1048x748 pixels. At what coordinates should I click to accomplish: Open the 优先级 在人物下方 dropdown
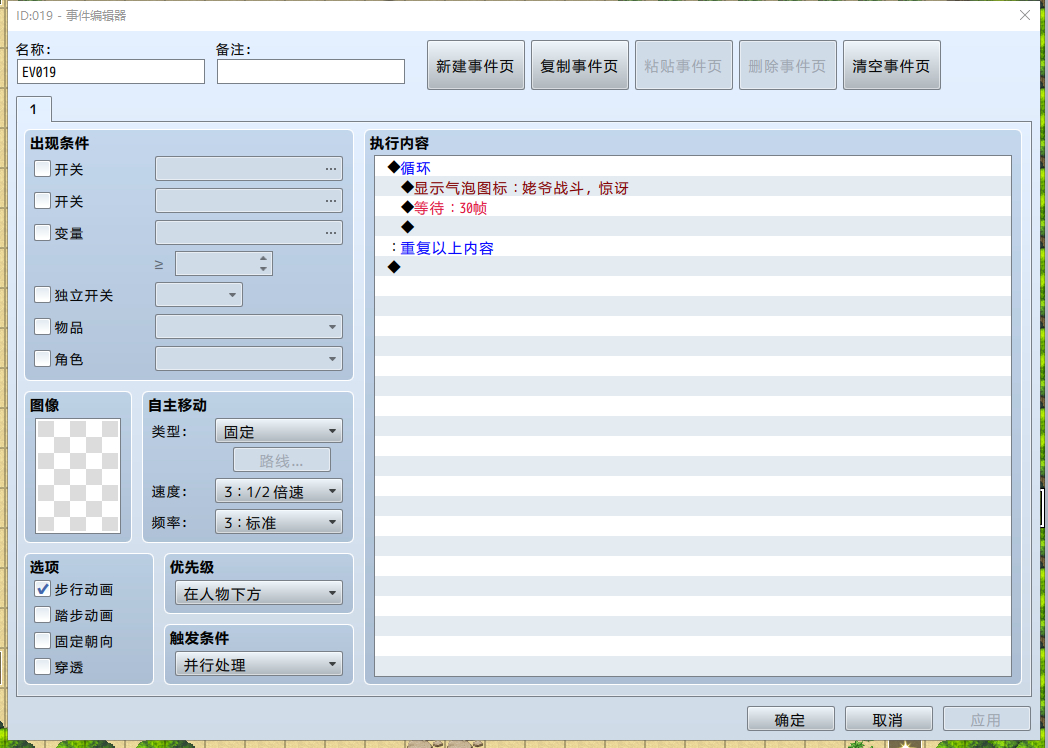click(259, 594)
